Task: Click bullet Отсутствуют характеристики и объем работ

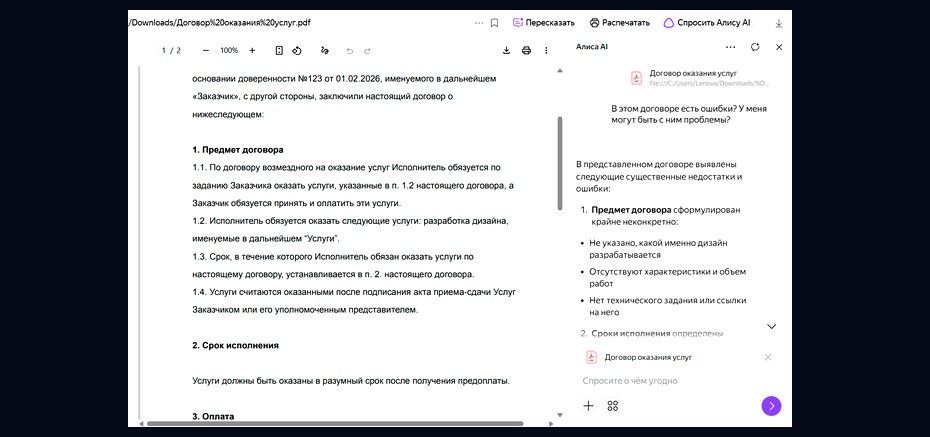Action: (x=667, y=277)
